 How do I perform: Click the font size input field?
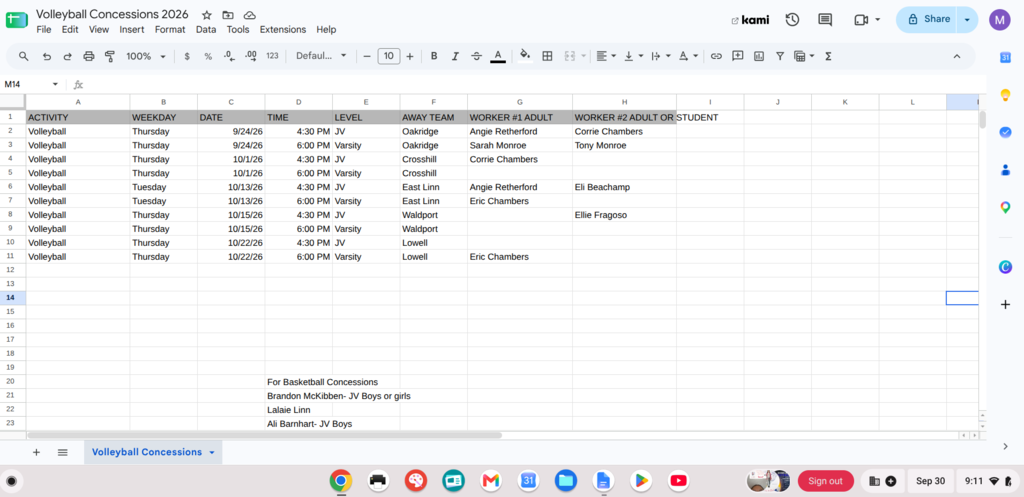pyautogui.click(x=389, y=56)
